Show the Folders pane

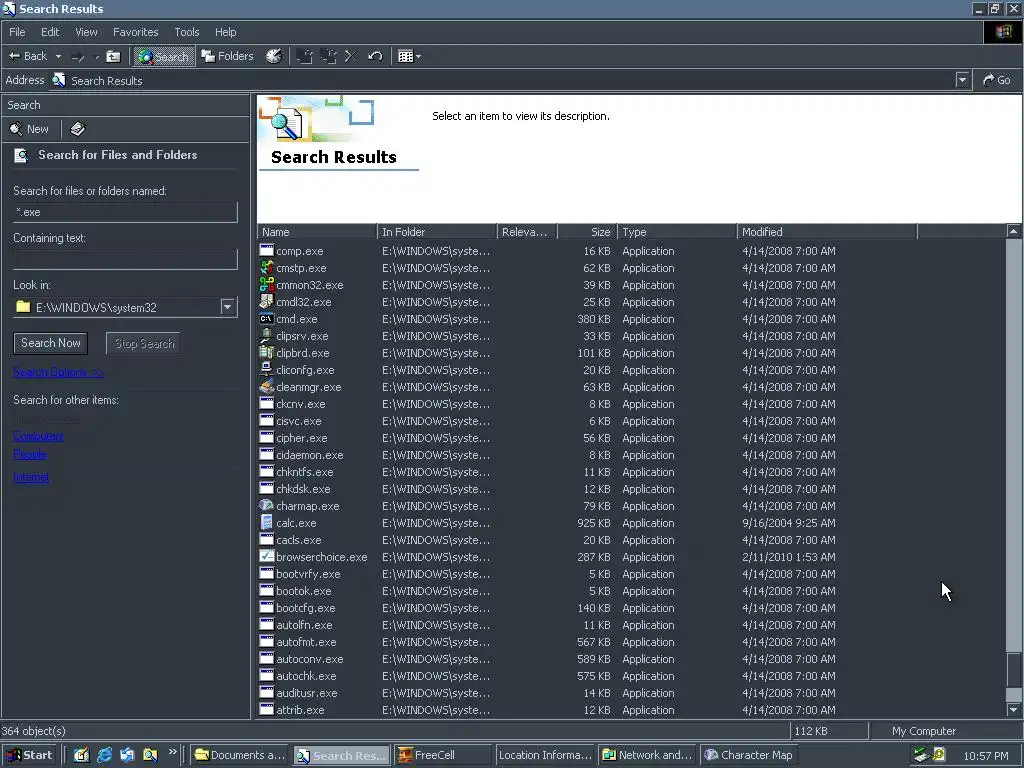pos(227,56)
